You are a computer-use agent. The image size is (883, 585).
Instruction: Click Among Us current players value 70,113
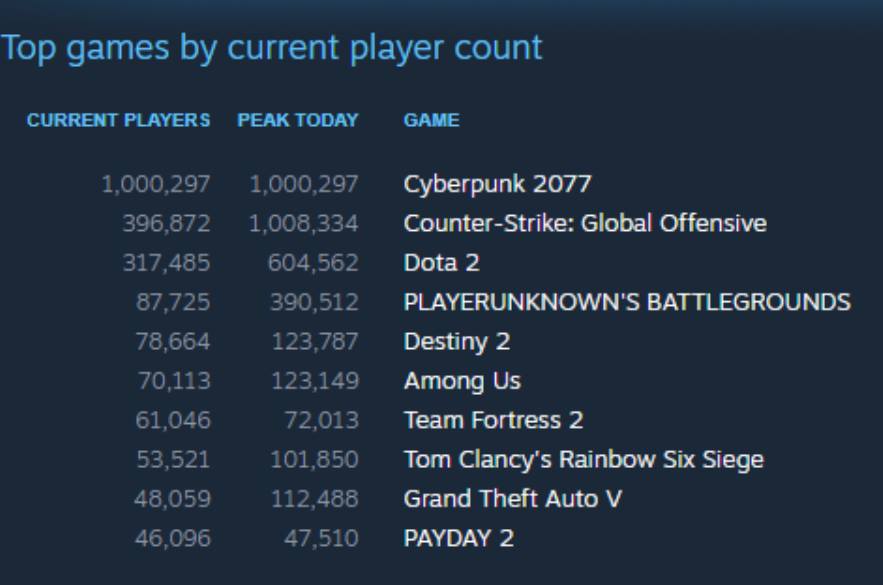coord(173,381)
